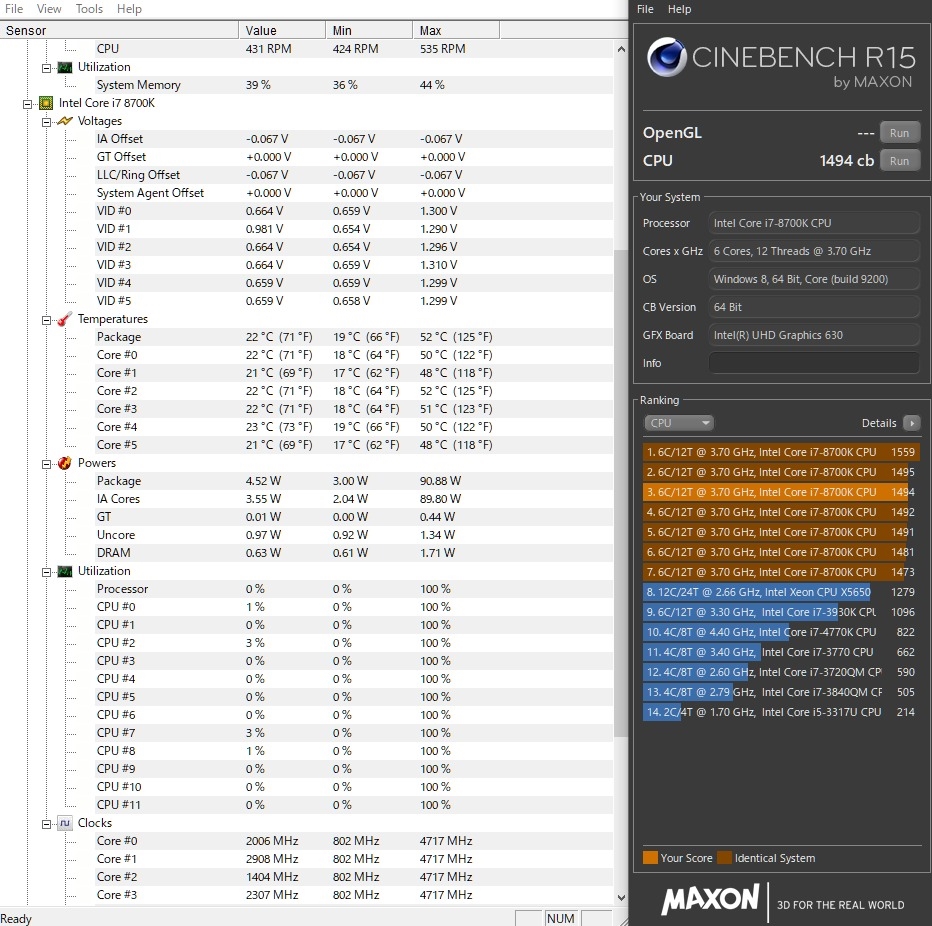Click the vertical scrollbar thumb of sensor list
Image resolution: width=932 pixels, height=926 pixels.
[x=621, y=493]
